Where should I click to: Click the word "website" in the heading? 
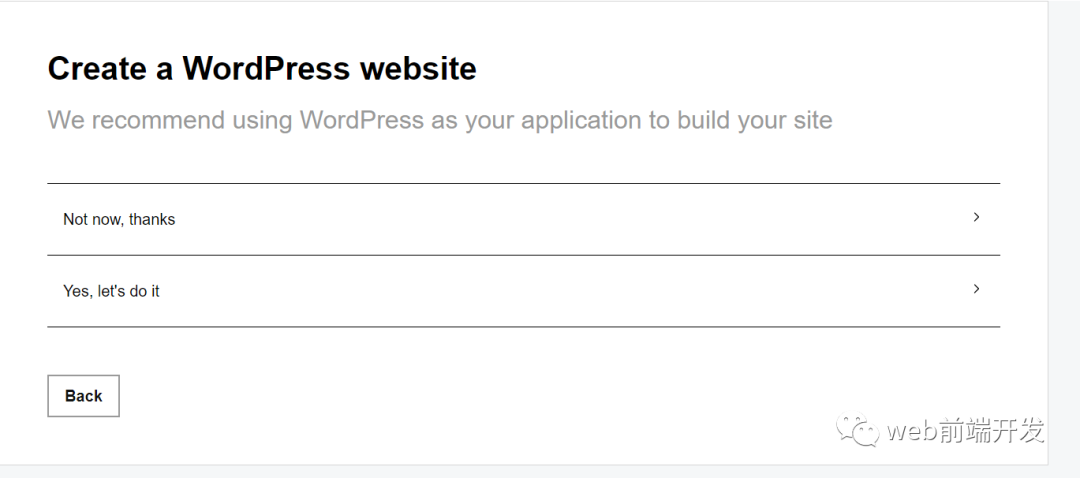coord(418,69)
